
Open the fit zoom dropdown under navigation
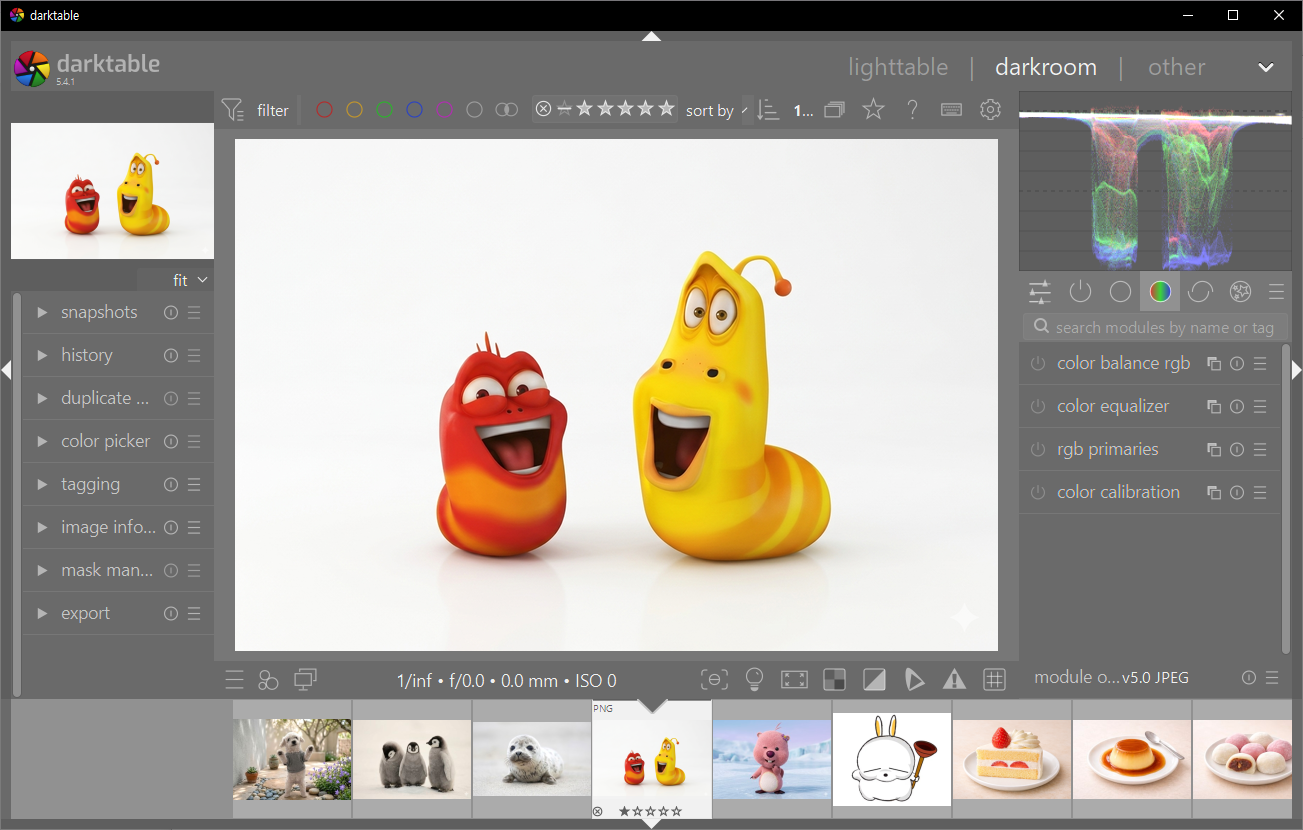tap(190, 280)
